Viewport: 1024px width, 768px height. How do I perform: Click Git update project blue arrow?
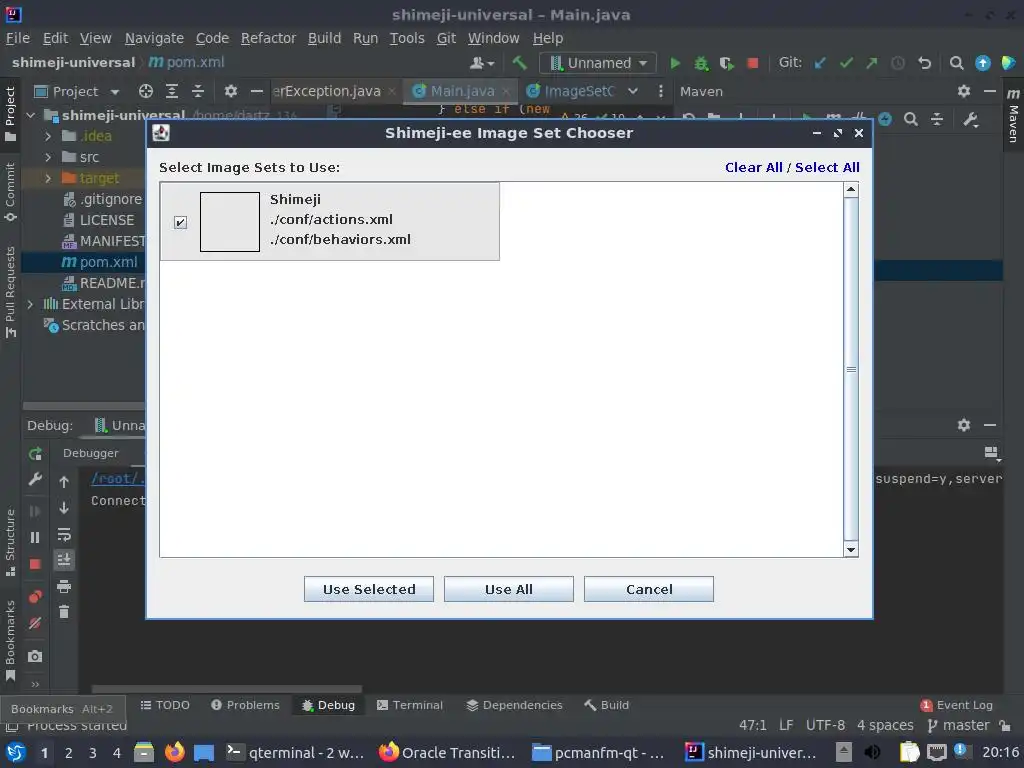coord(820,63)
